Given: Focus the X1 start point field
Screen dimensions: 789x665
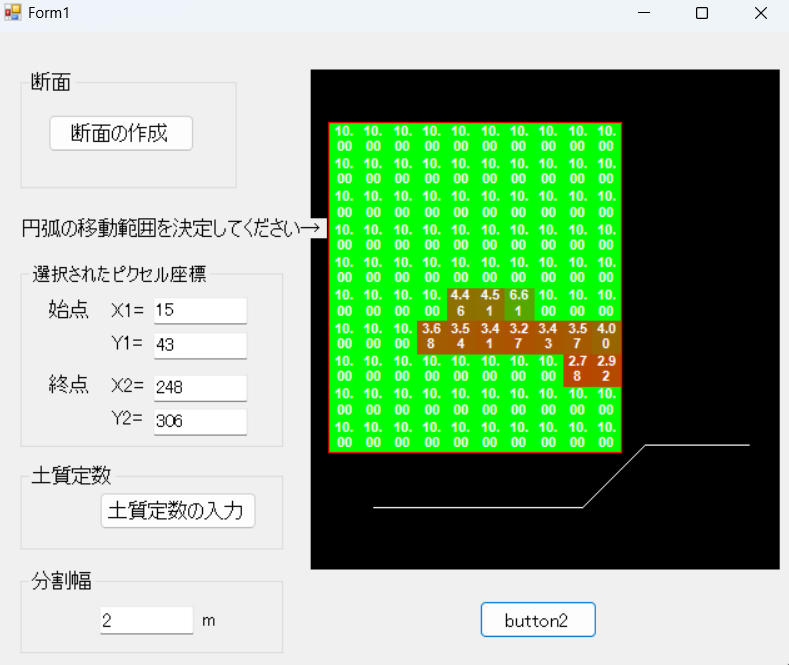Looking at the screenshot, I should [200, 310].
